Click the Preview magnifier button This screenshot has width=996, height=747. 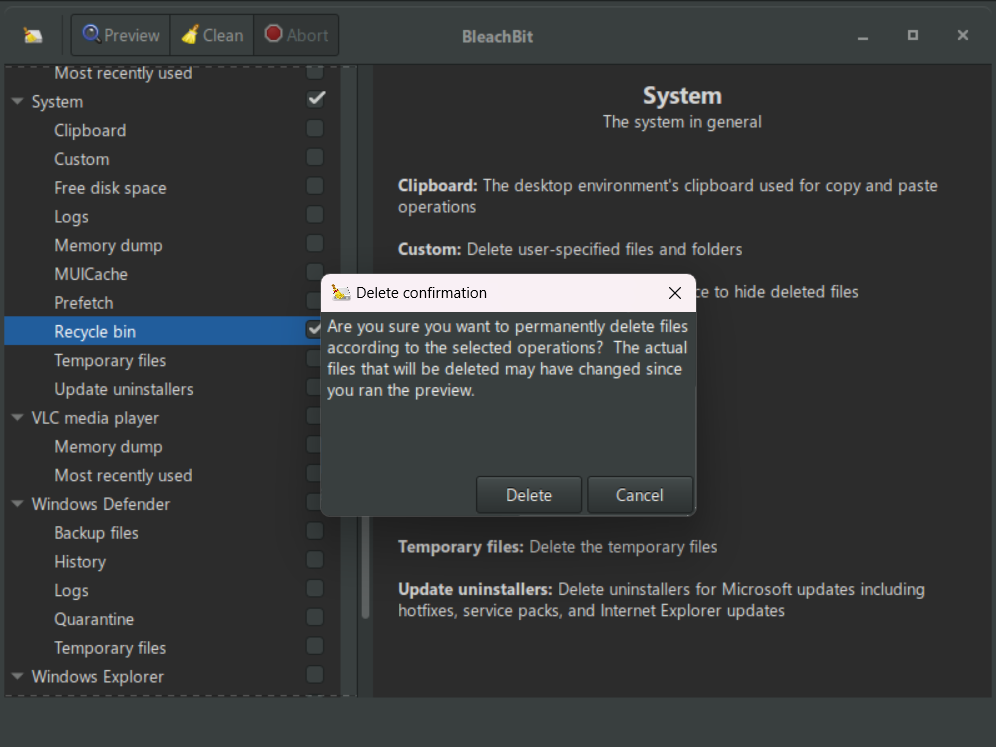tap(121, 35)
